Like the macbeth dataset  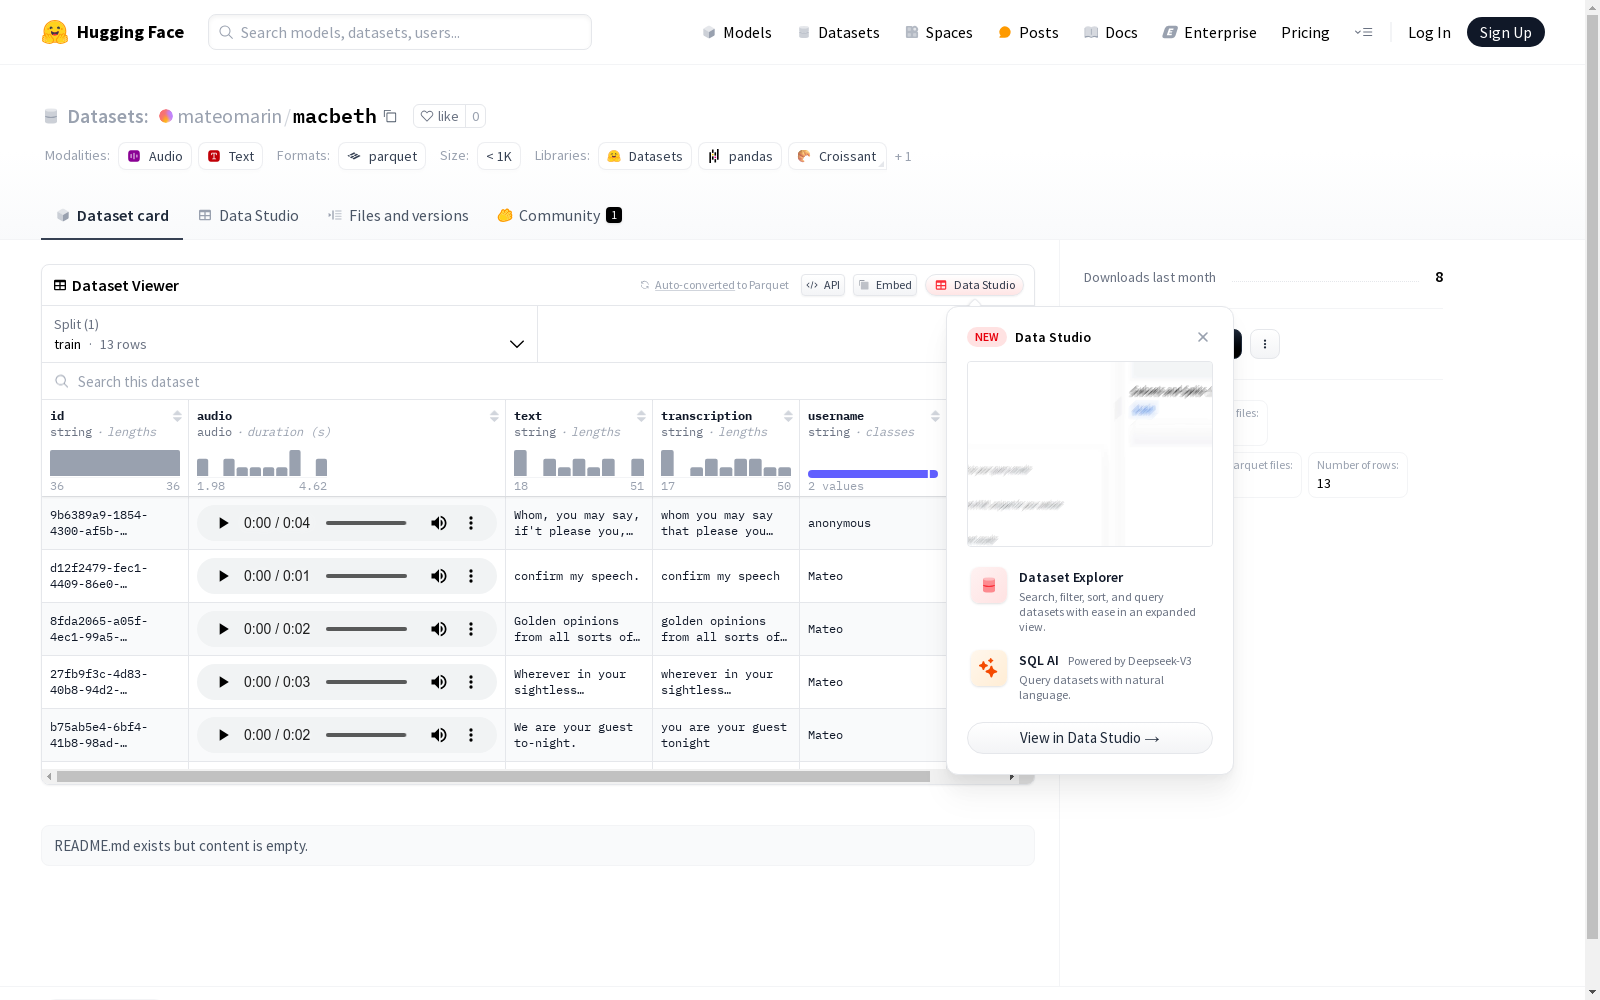(x=440, y=116)
